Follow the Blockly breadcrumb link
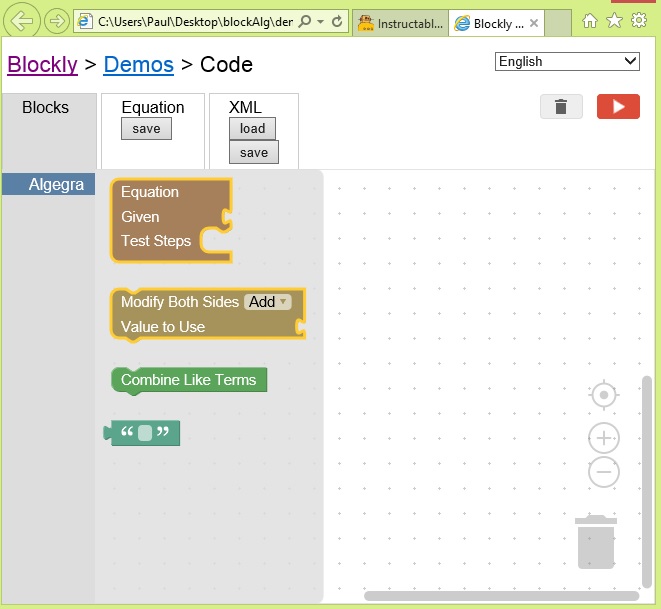This screenshot has height=609, width=661. pos(43,65)
